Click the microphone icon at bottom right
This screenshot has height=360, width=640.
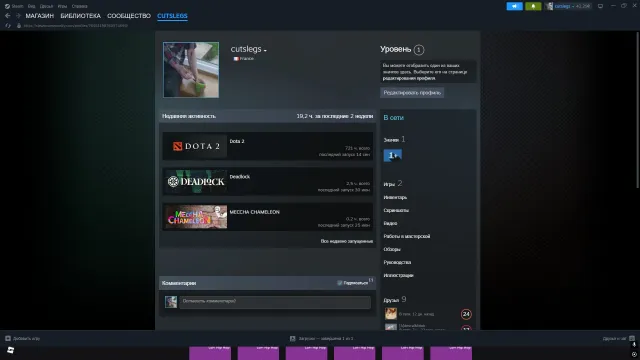634,345
